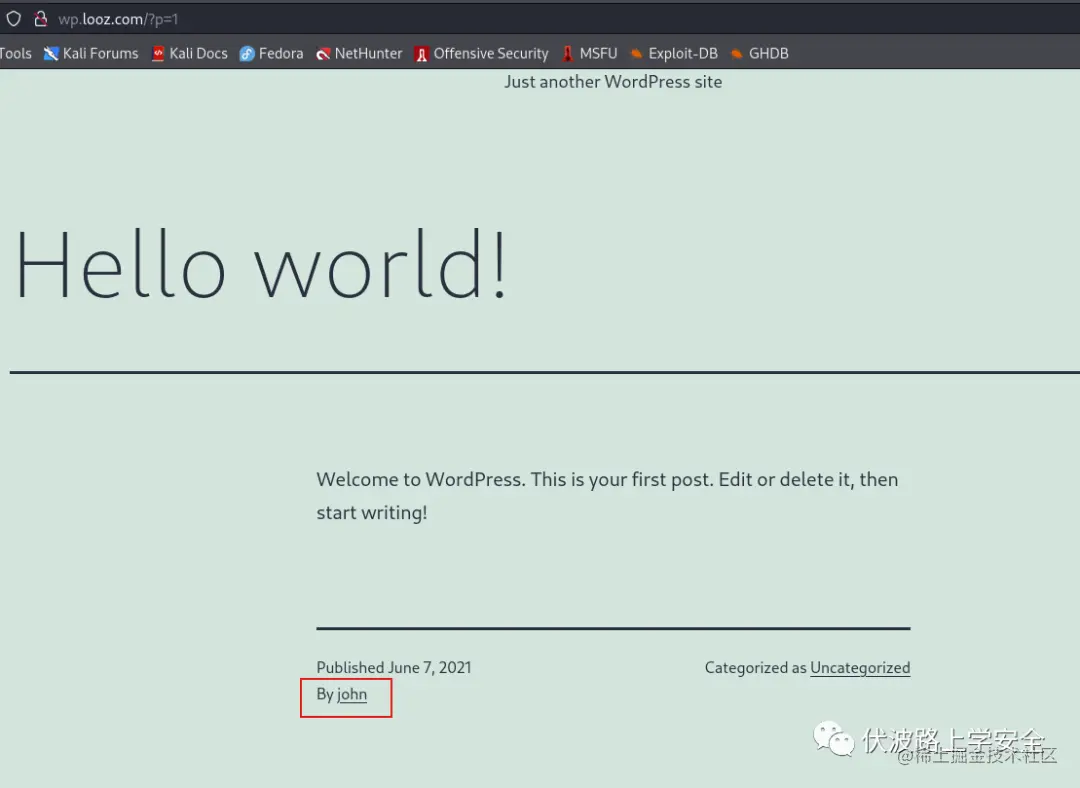Open the Offensive Security bookmark
1080x788 pixels.
click(x=481, y=53)
